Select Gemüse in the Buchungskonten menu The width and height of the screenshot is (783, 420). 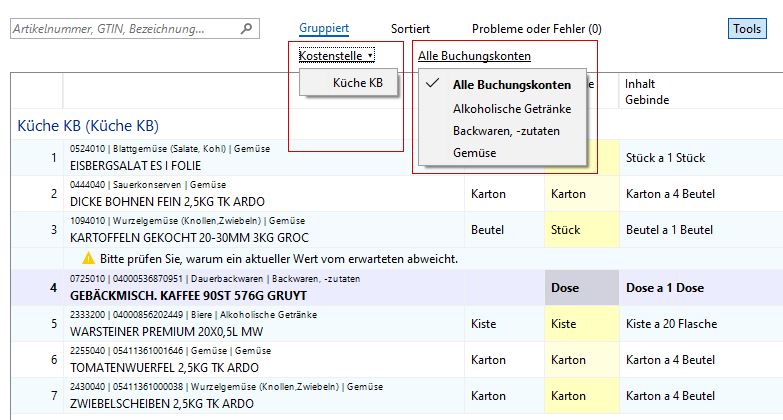474,153
